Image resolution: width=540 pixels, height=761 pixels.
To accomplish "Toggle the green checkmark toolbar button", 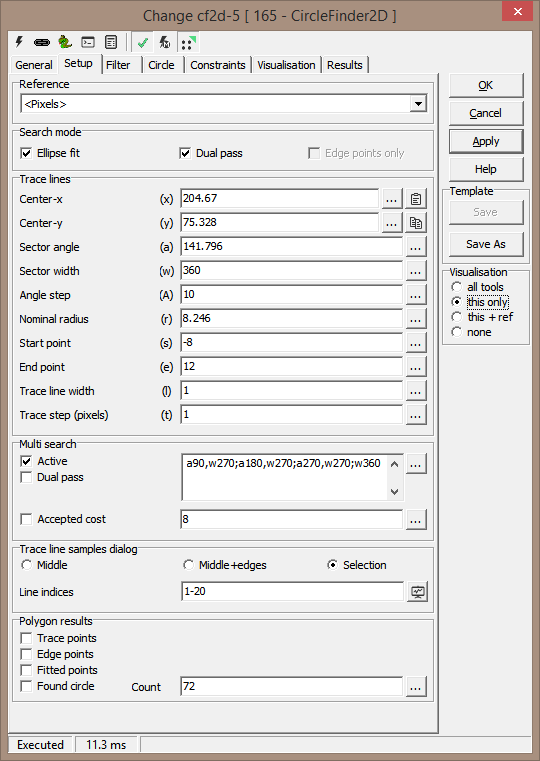I will click(143, 43).
